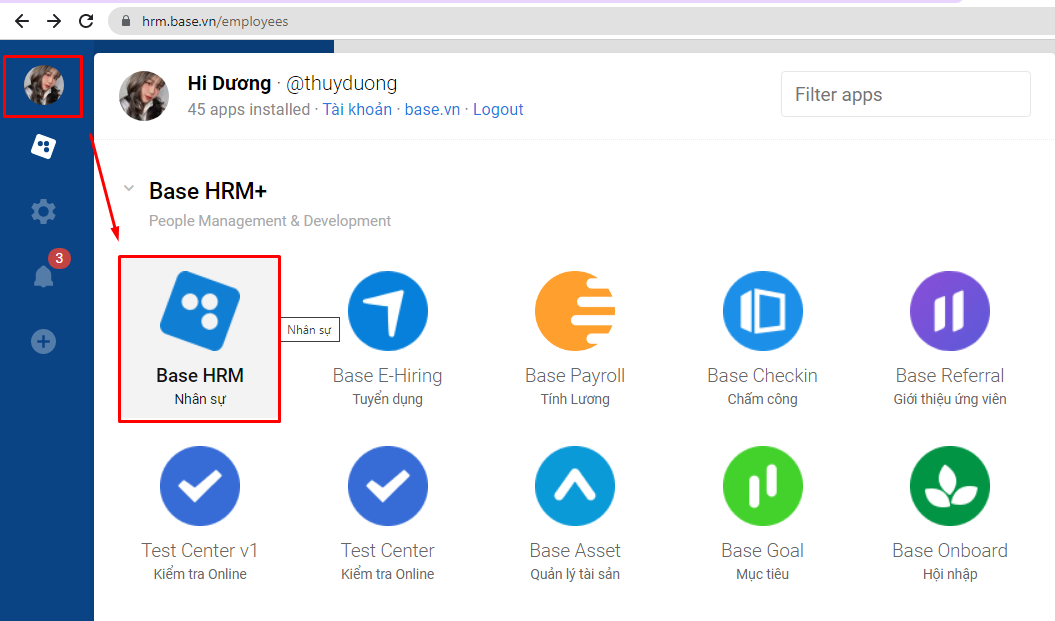Launch Base Asset management app
Screen dimensions: 1055x621
[574, 486]
